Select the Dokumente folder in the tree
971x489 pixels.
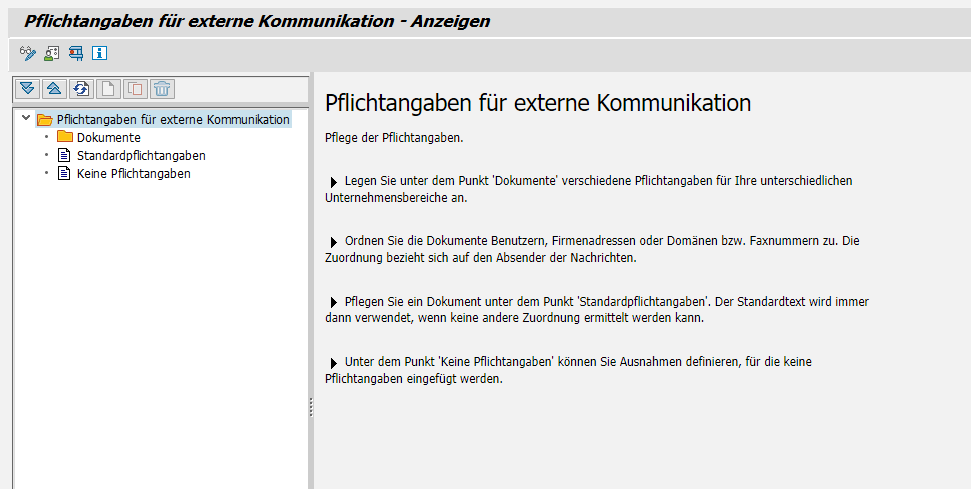click(x=108, y=137)
